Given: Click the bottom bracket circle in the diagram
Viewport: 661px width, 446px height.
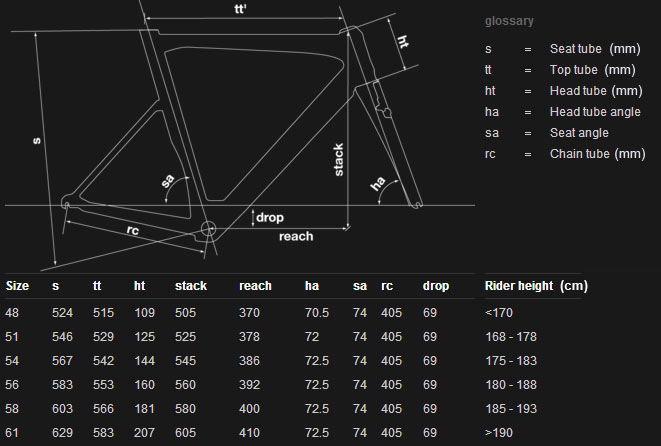Looking at the screenshot, I should pos(208,229).
